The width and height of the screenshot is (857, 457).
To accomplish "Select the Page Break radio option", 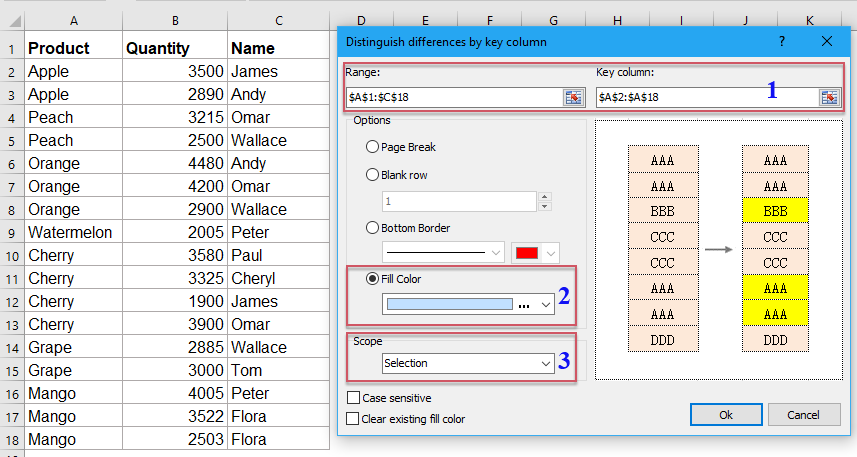I will (x=373, y=147).
